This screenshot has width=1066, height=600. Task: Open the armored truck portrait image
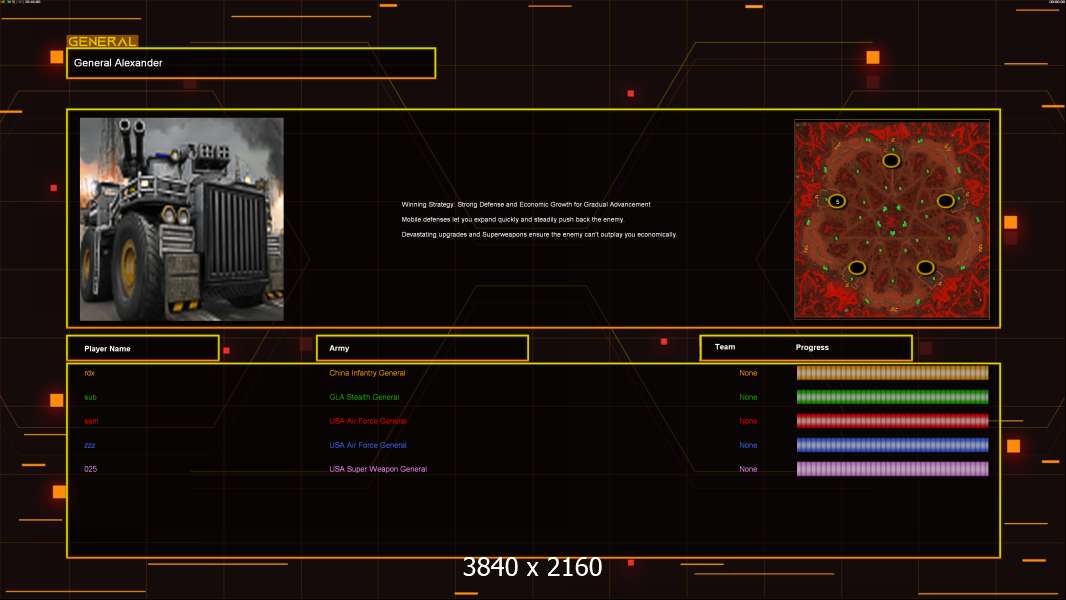[182, 219]
